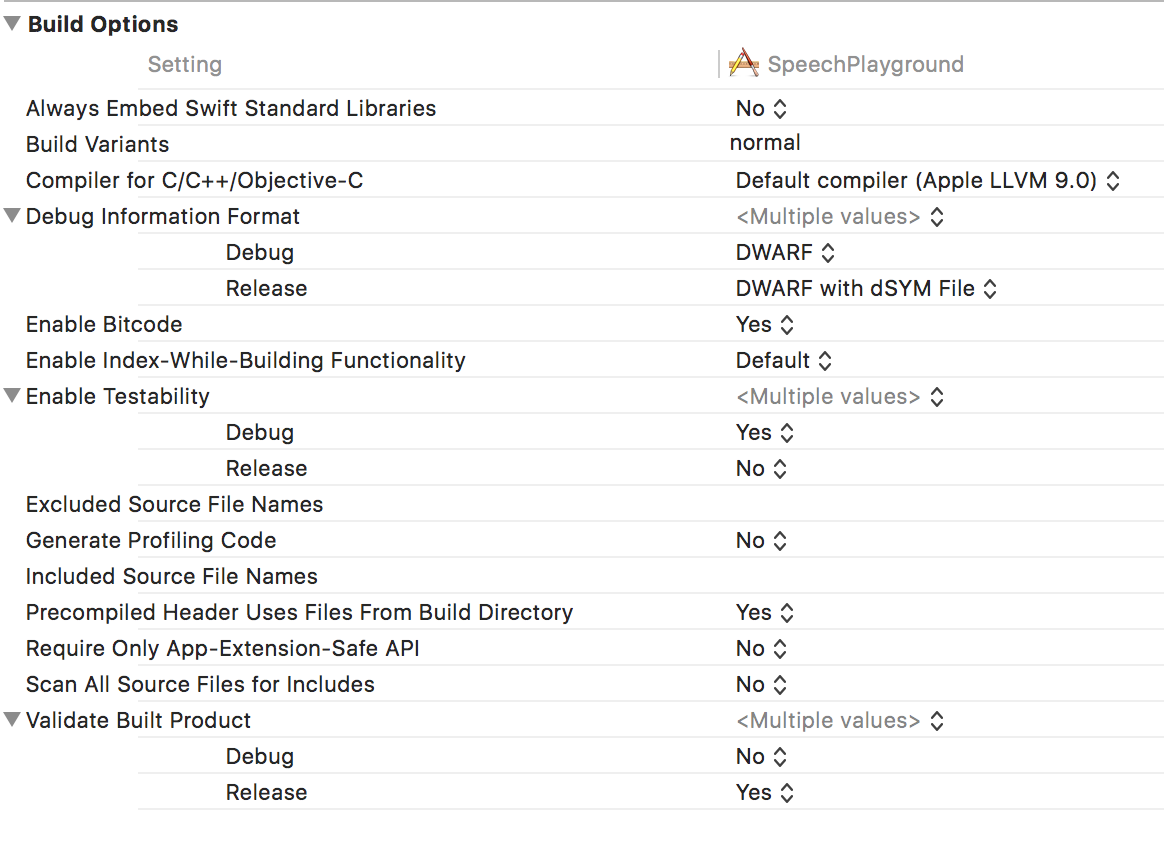Screen dimensions: 1164x850
Task: Collapse the Build Options disclosure triangle
Action: click(11, 23)
